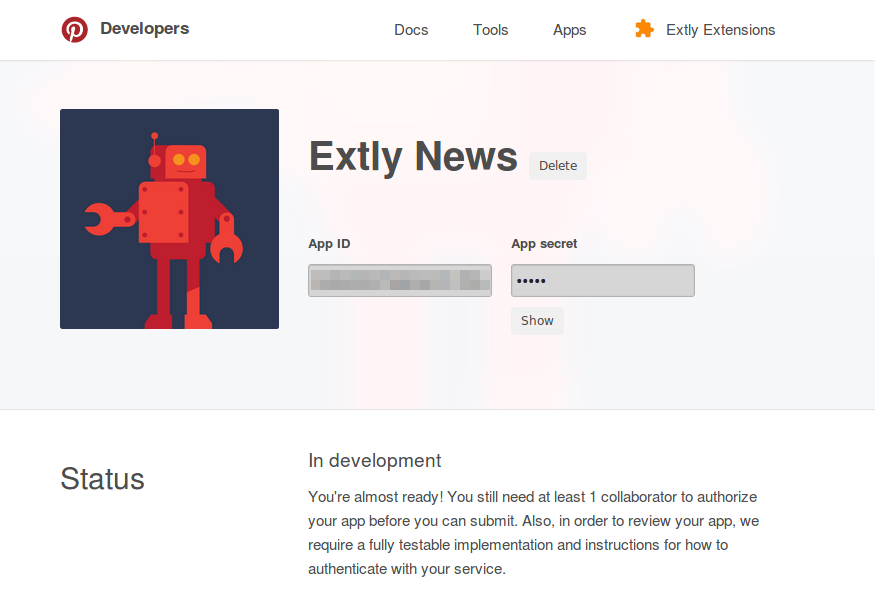This screenshot has width=875, height=593.
Task: Click the App ID label
Action: coord(329,244)
